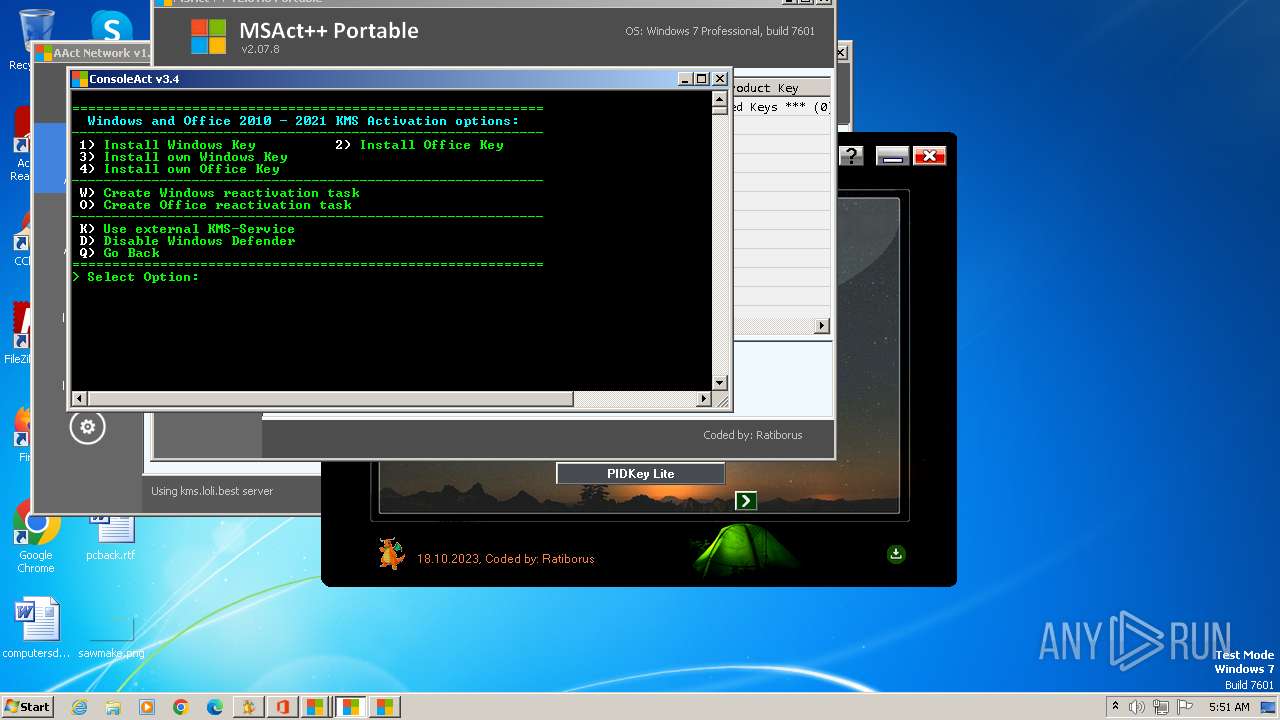The image size is (1280, 720).
Task: Click 'Create Windows reactivation task' text
Action: (231, 193)
